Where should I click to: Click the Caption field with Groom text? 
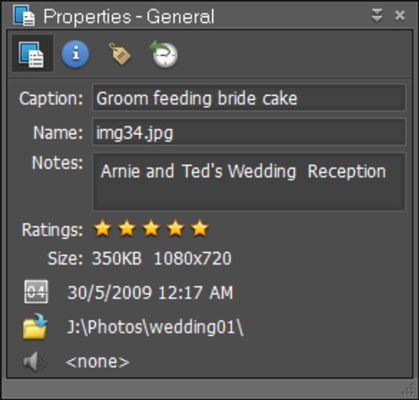(x=249, y=98)
